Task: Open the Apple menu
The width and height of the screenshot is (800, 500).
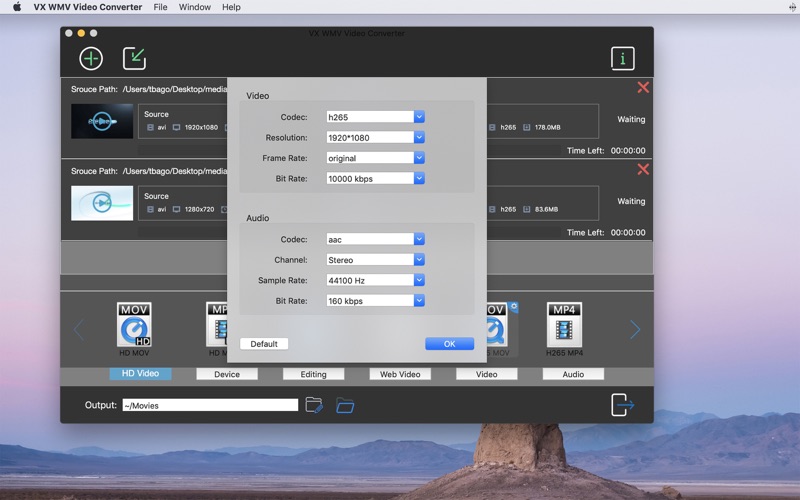Action: click(x=17, y=7)
